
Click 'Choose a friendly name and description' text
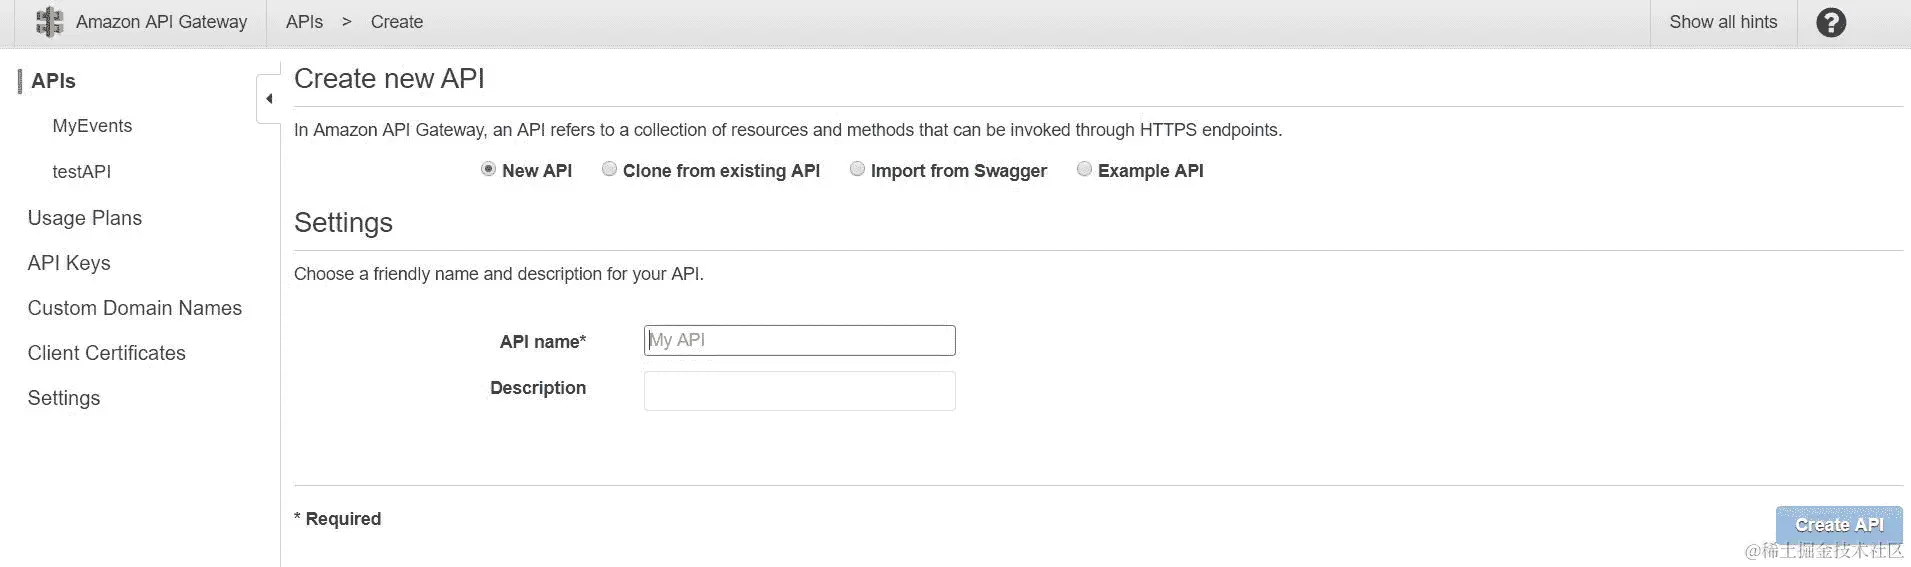[x=499, y=274]
